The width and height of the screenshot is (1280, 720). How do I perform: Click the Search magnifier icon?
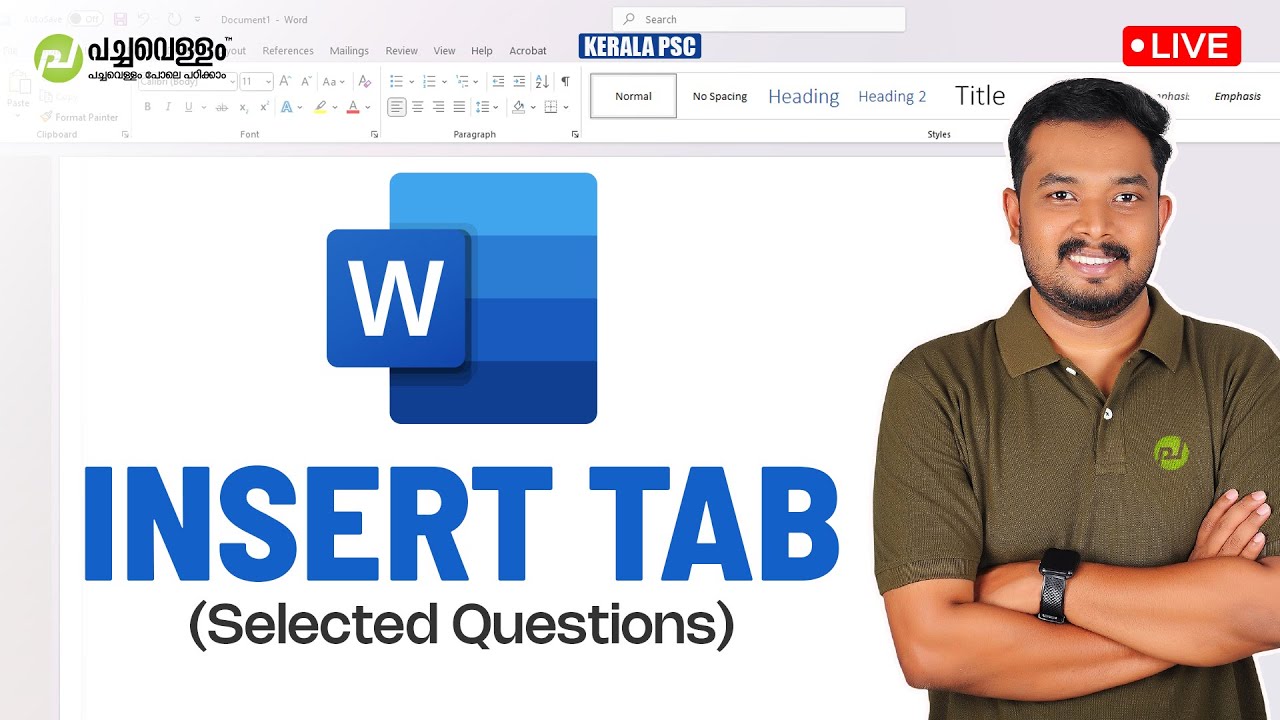[629, 19]
